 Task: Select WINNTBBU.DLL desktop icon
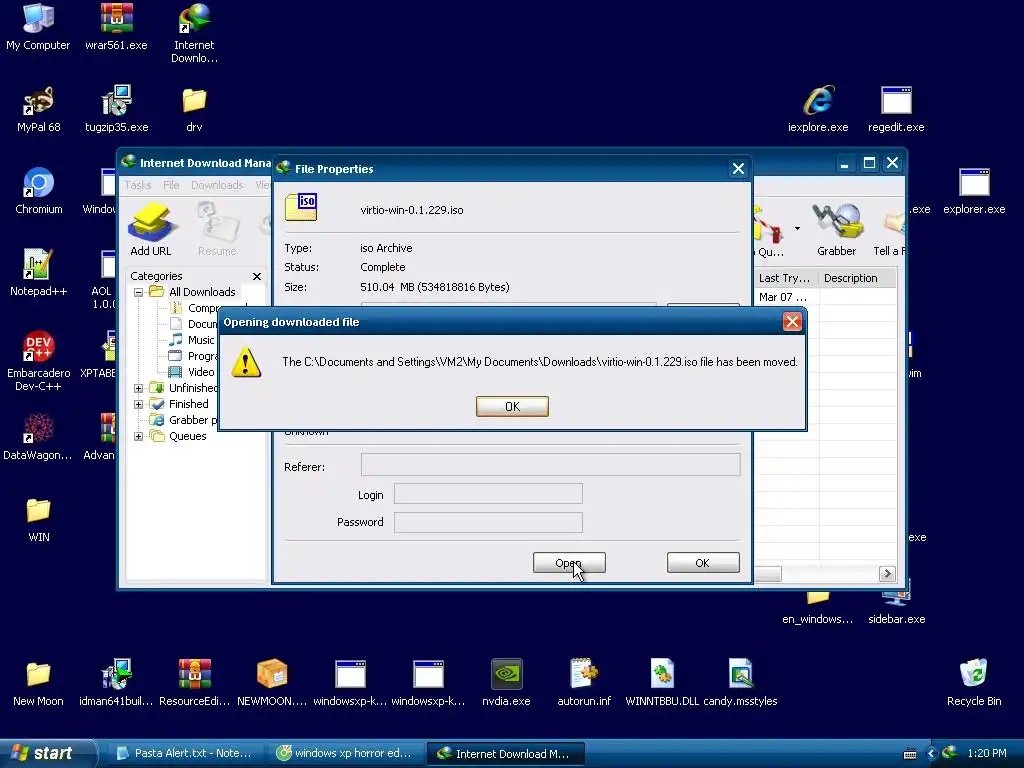662,682
